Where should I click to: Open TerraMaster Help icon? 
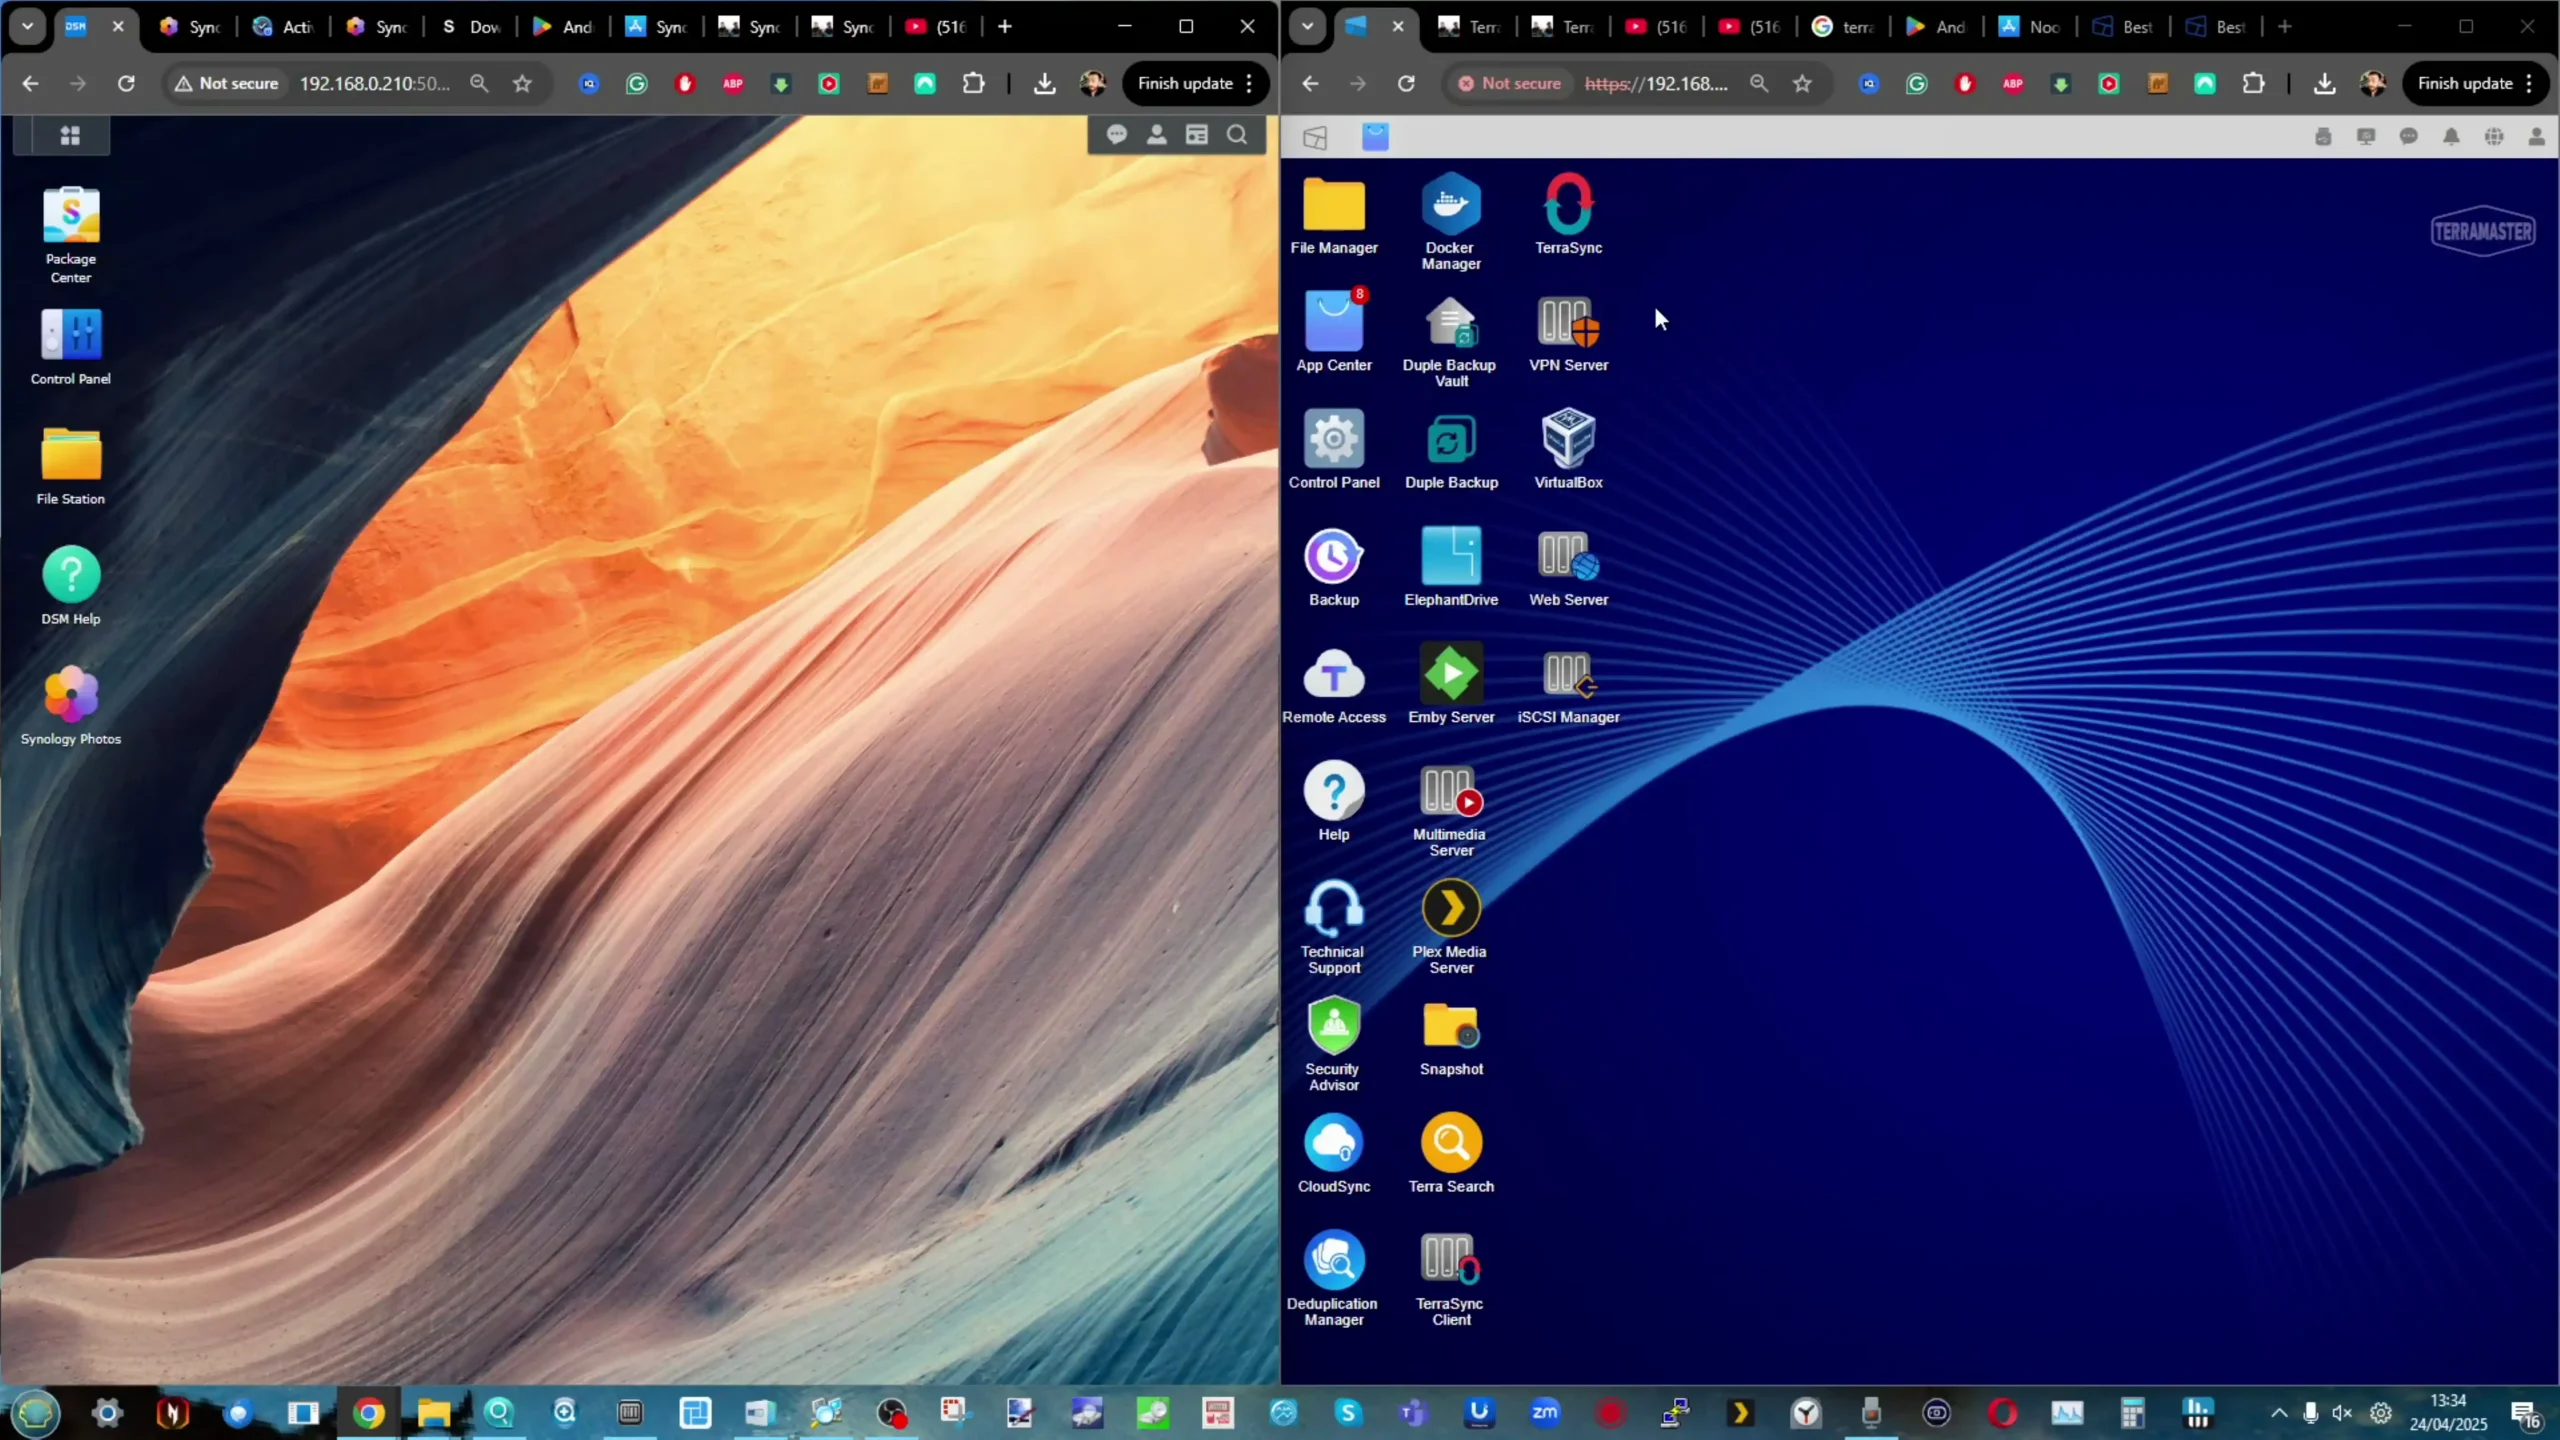click(1334, 802)
